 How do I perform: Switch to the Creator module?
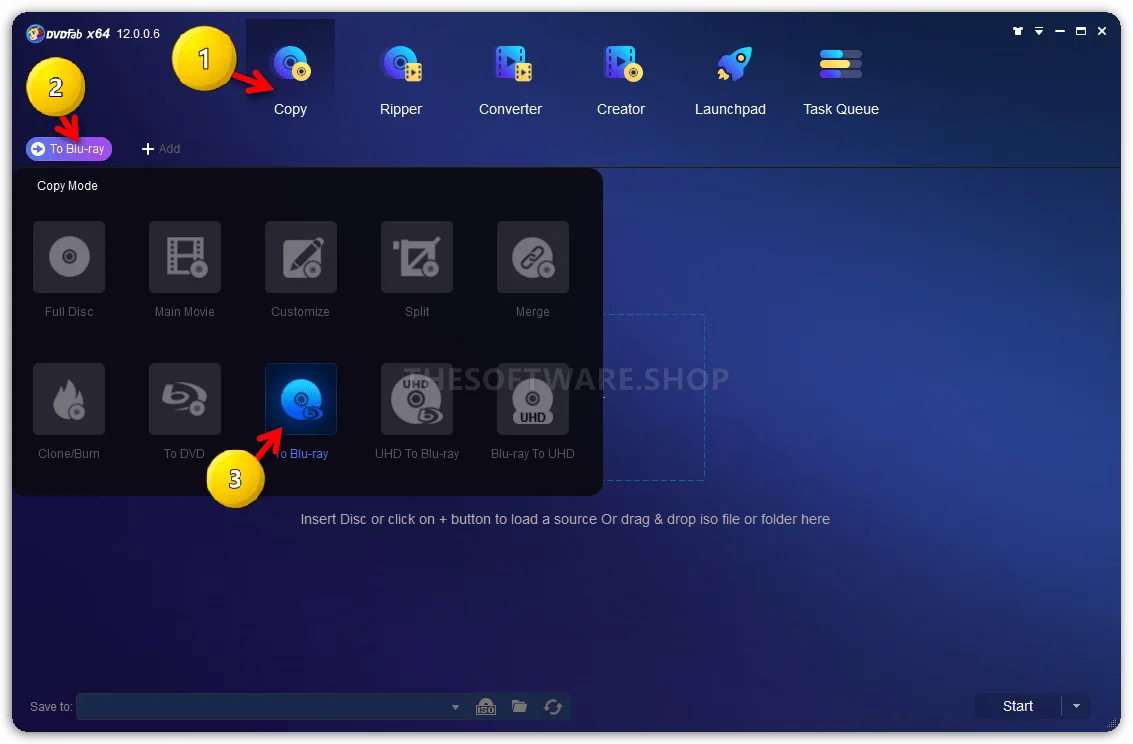pyautogui.click(x=621, y=79)
